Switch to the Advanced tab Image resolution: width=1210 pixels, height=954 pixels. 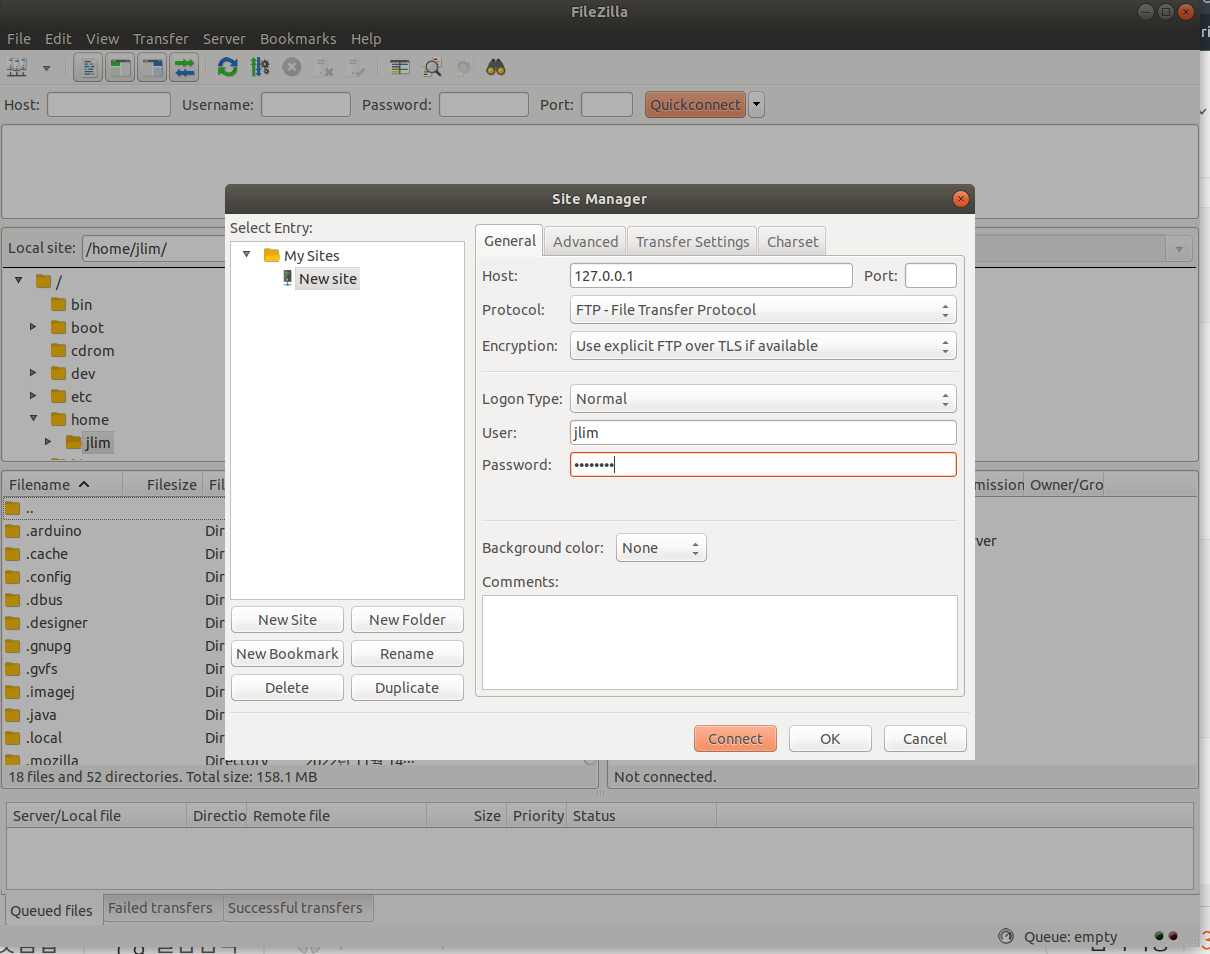click(585, 241)
